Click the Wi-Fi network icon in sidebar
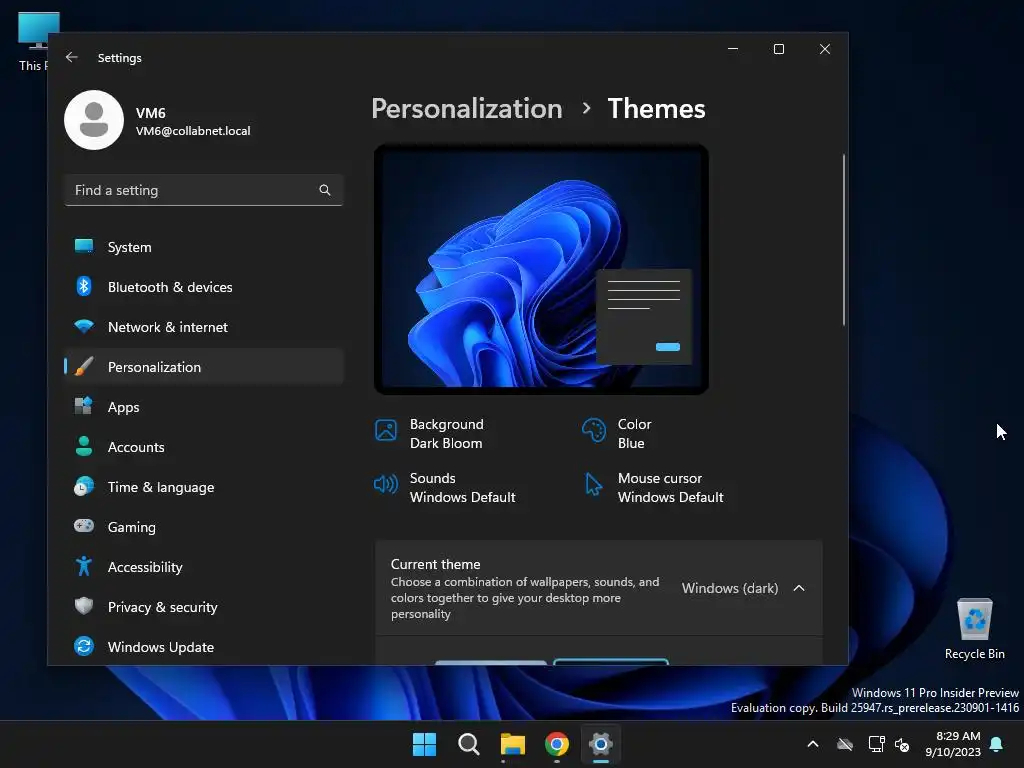Image resolution: width=1024 pixels, height=768 pixels. click(84, 326)
